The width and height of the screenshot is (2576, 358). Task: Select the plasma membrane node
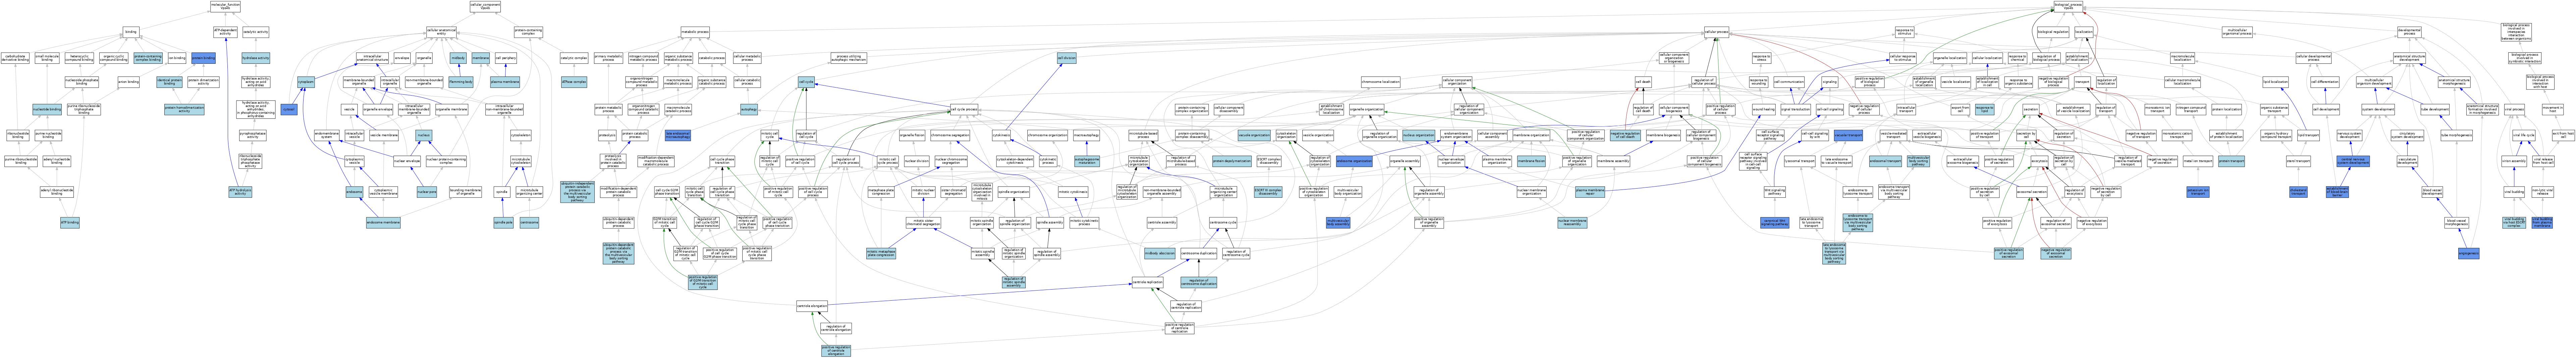(x=505, y=82)
